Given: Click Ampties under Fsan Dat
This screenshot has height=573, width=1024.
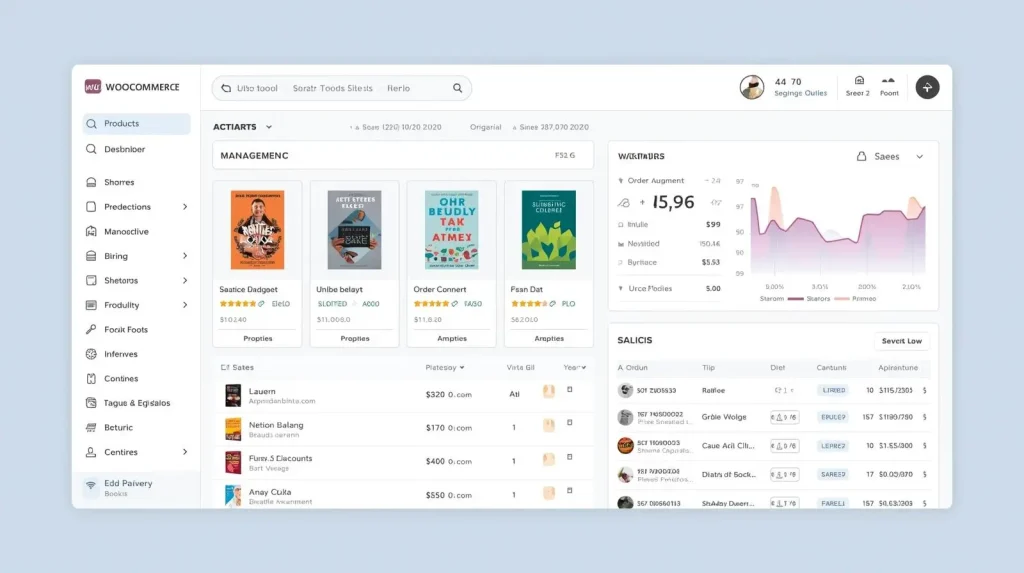Looking at the screenshot, I should [549, 338].
